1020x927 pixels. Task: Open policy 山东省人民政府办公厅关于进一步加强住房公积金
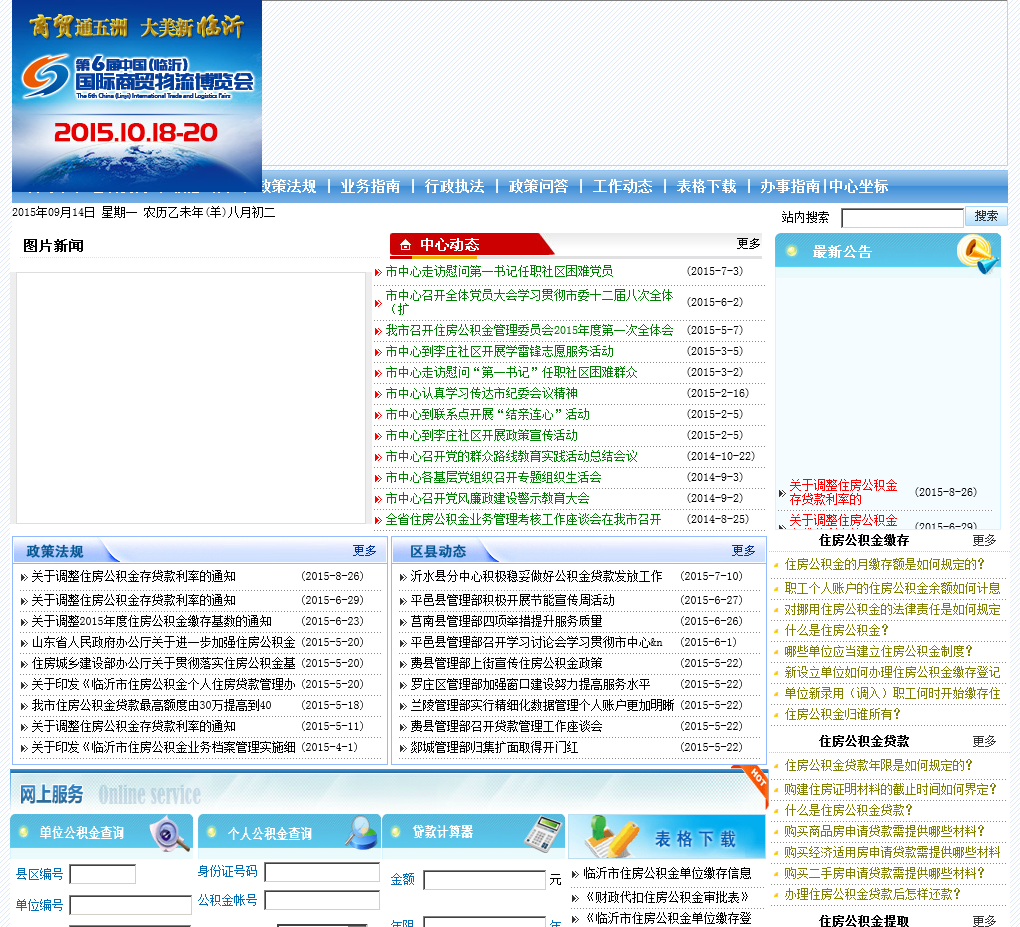(163, 642)
